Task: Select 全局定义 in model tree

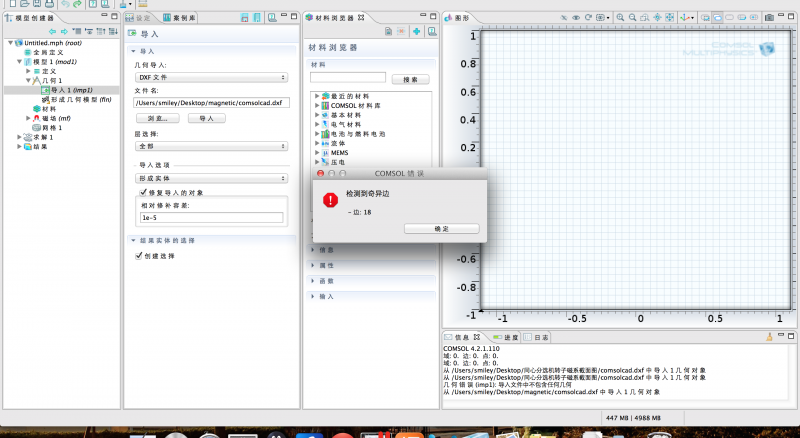Action: tap(48, 52)
